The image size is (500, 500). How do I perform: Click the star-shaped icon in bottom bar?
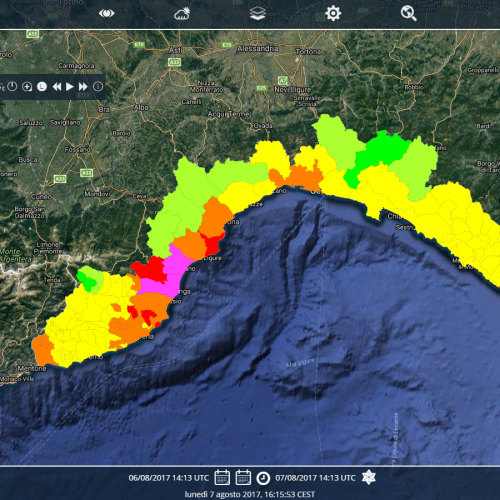[x=369, y=477]
